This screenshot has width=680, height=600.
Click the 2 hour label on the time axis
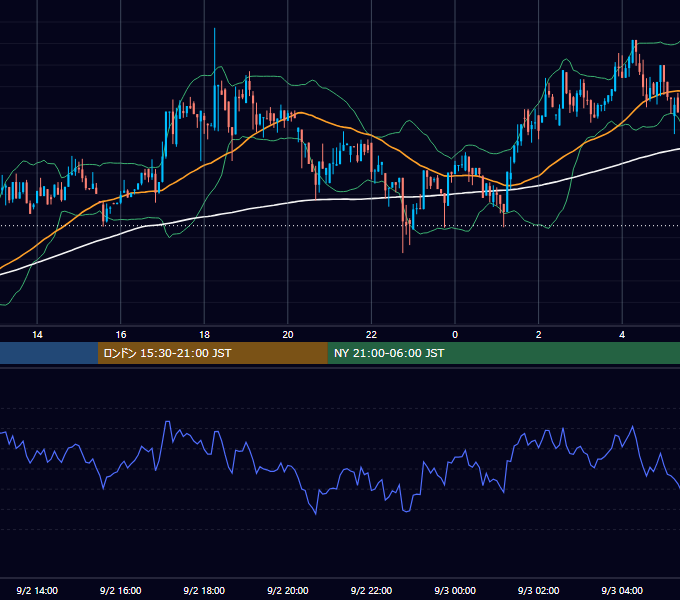point(539,335)
